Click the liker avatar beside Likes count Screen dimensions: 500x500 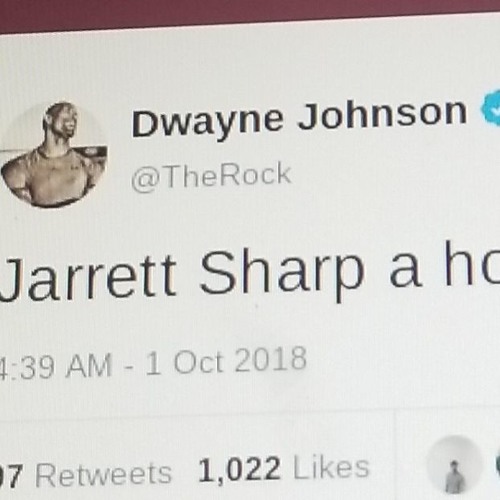[x=455, y=464]
